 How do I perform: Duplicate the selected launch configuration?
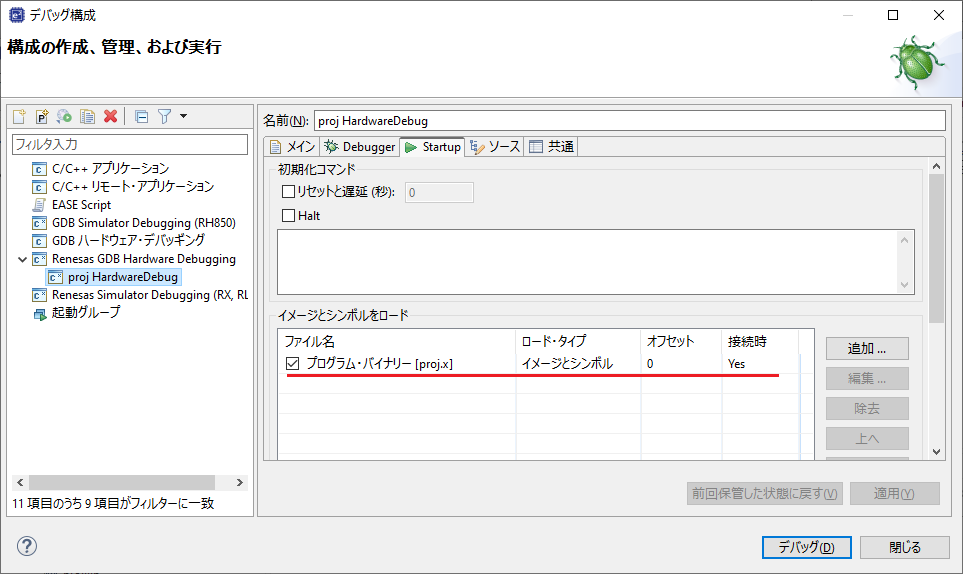pyautogui.click(x=88, y=116)
